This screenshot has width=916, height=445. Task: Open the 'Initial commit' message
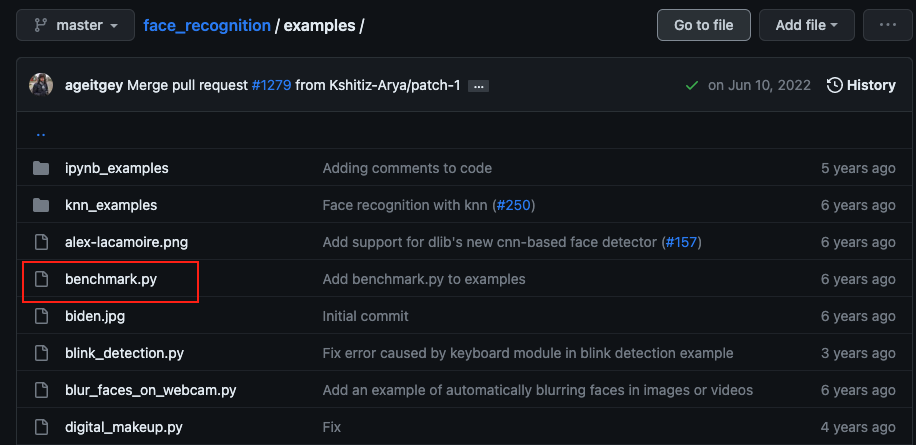tap(365, 317)
